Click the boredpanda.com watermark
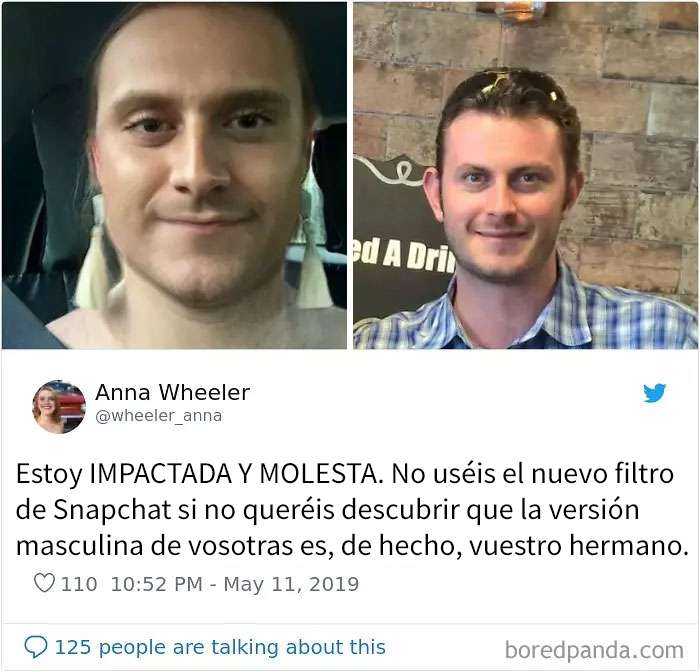The image size is (700, 672). 594,650
